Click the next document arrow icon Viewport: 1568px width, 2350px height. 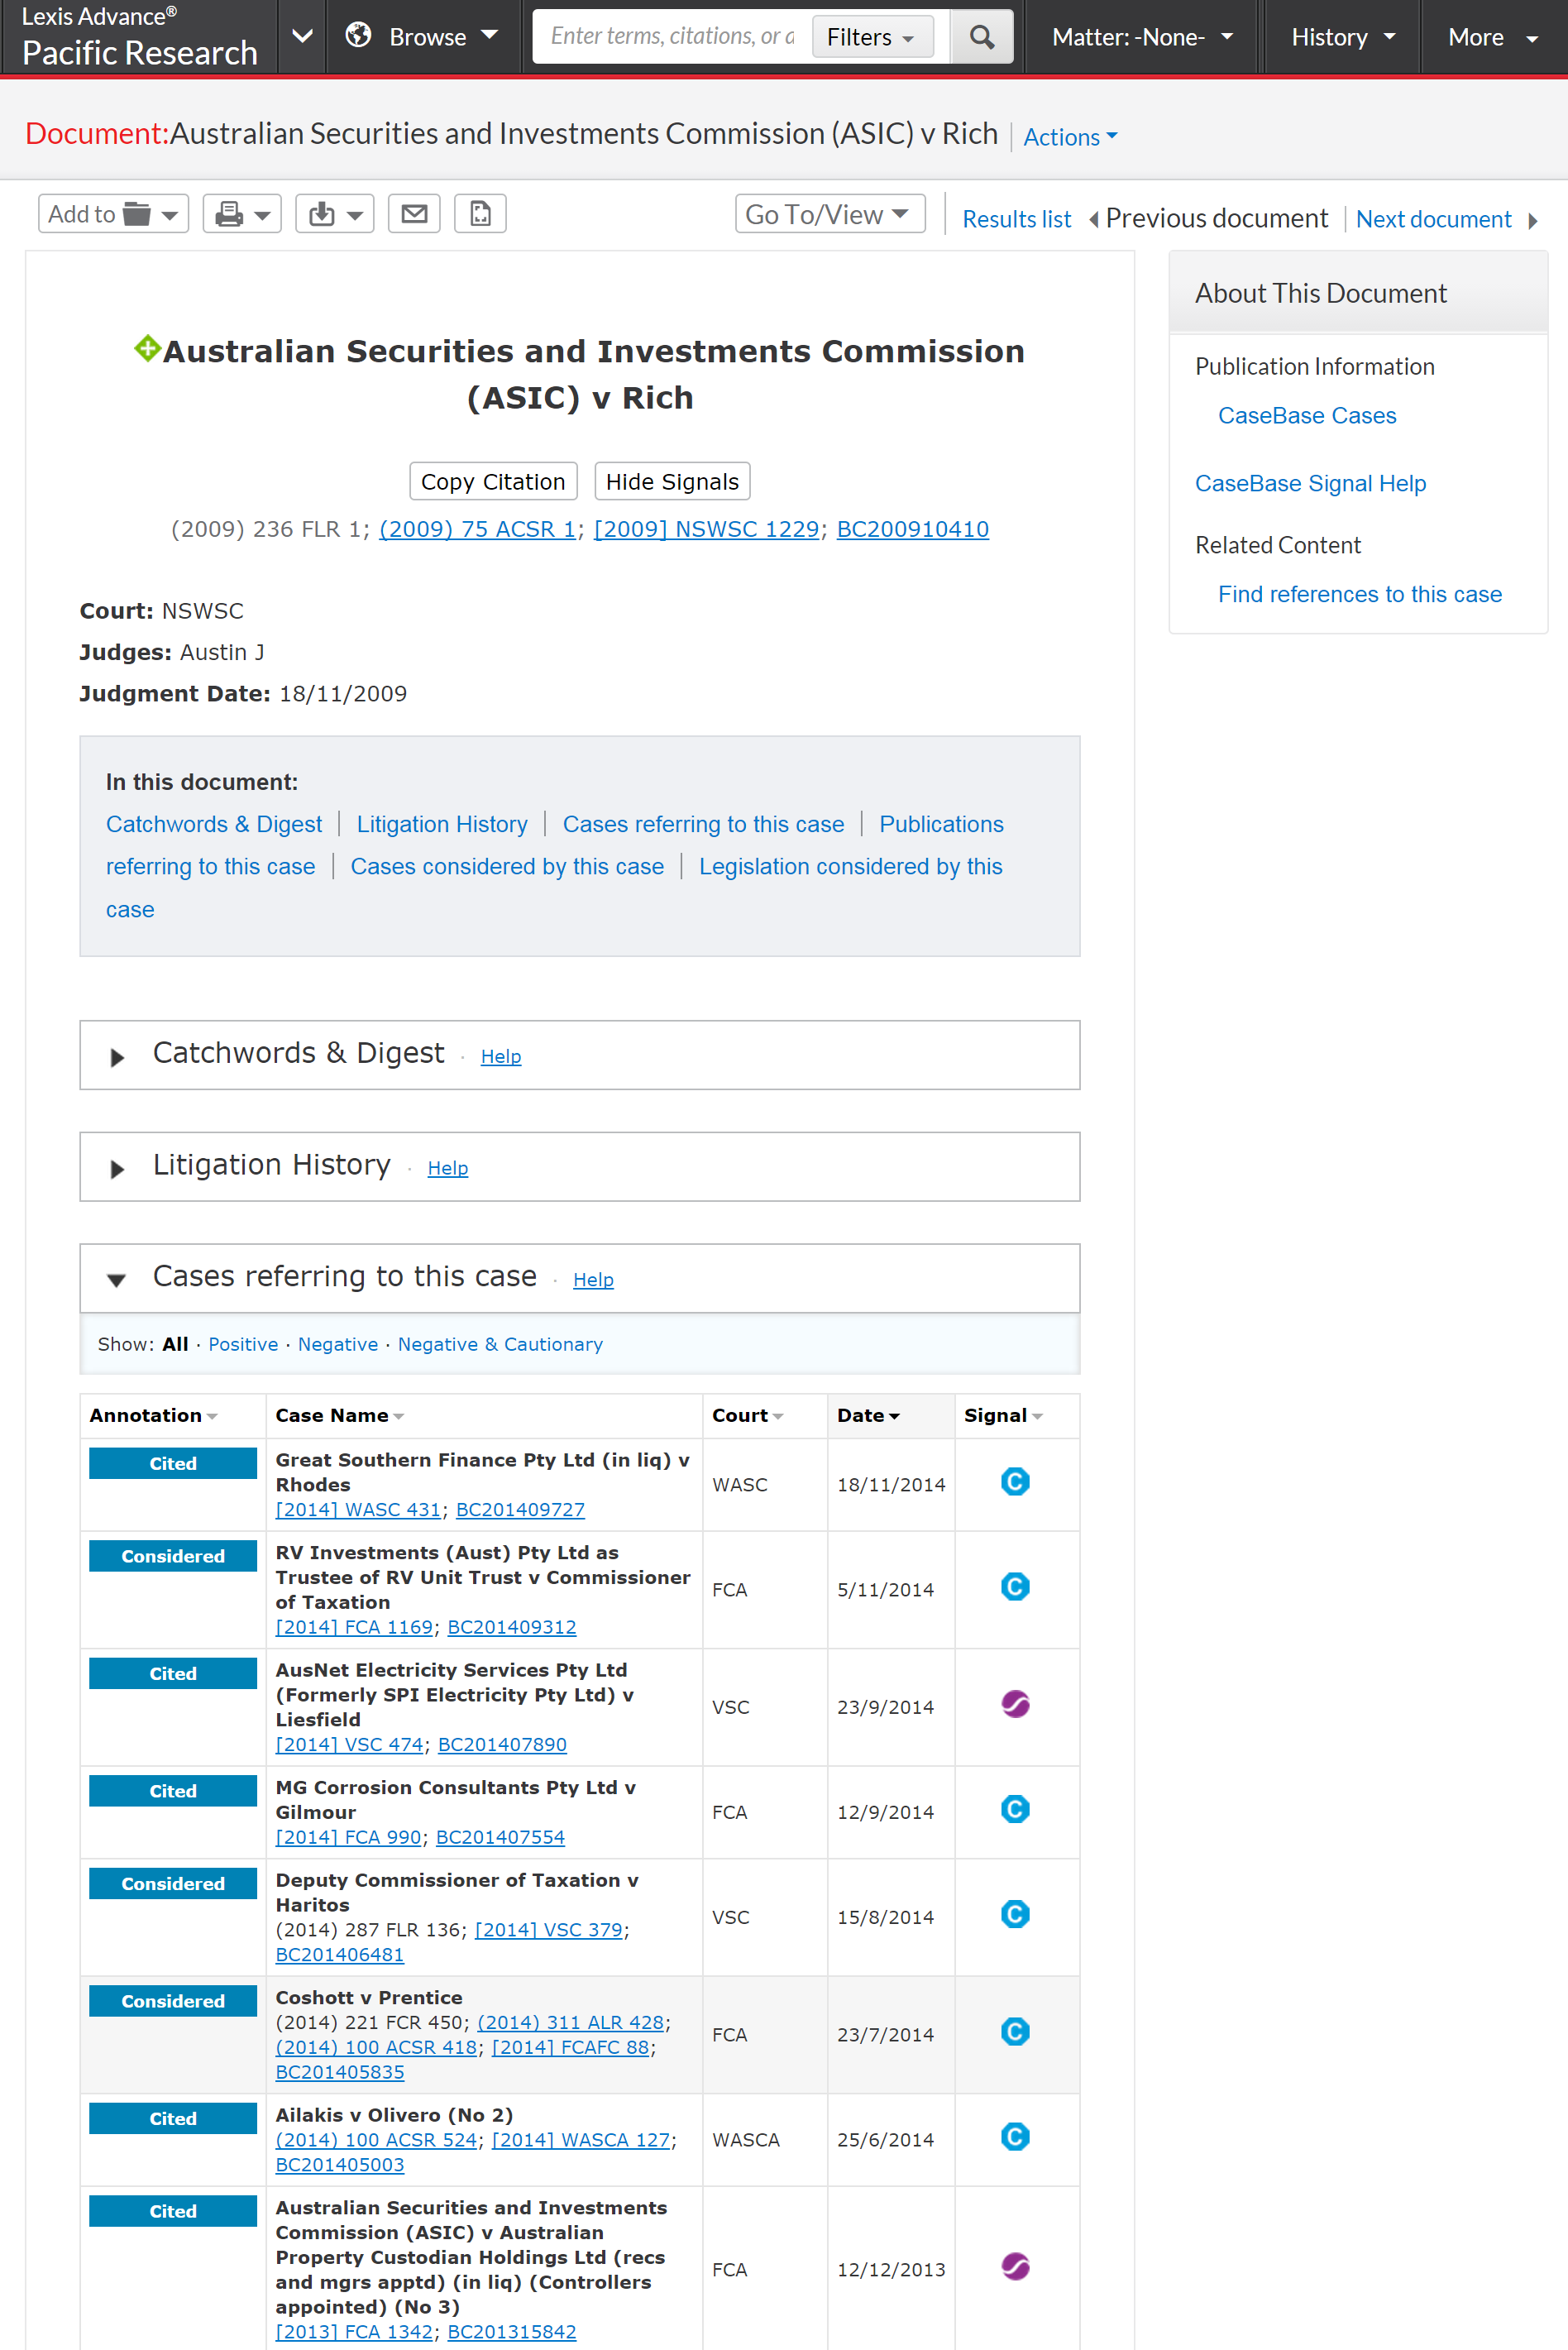click(1532, 220)
